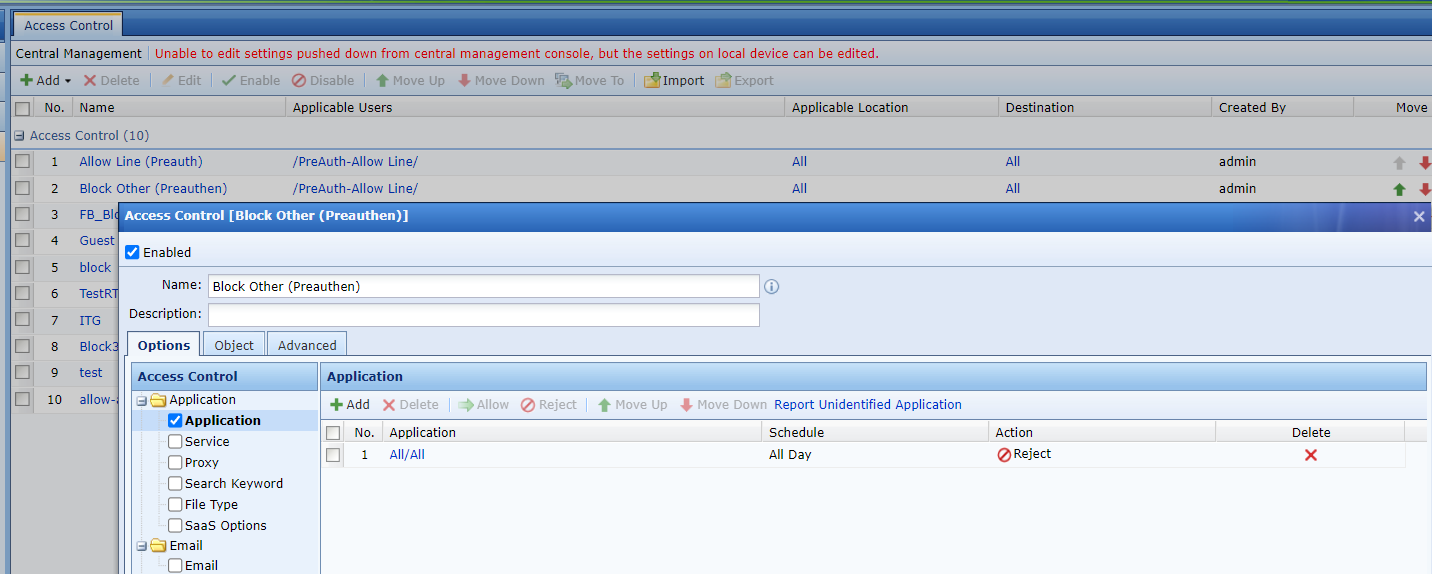Image resolution: width=1432 pixels, height=574 pixels.
Task: Click Move Up in the main toolbar
Action: click(x=410, y=81)
